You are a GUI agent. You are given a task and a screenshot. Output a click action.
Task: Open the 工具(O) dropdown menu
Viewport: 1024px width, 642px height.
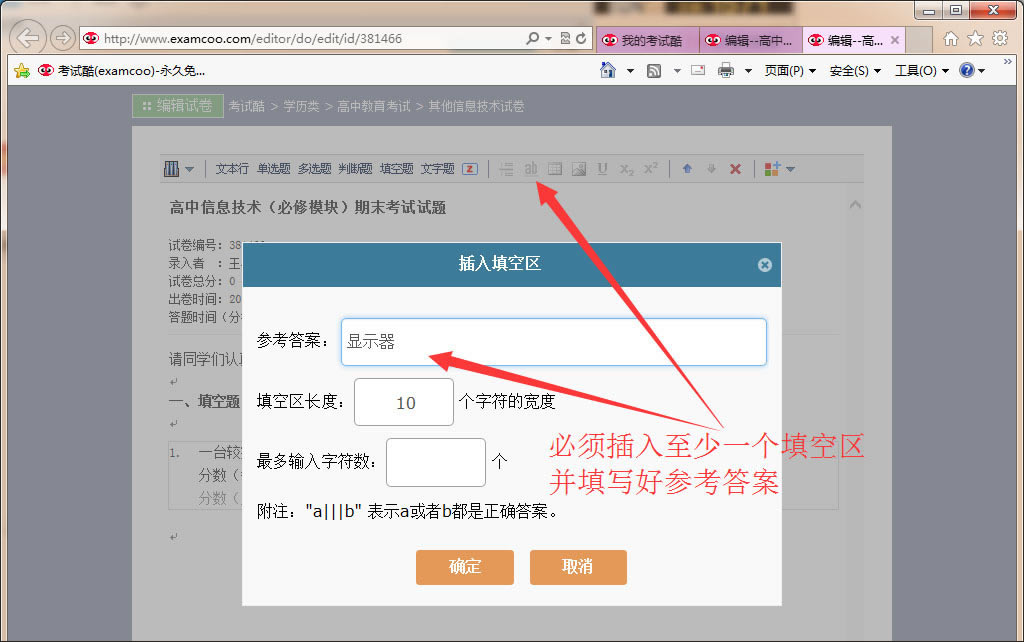tap(917, 70)
